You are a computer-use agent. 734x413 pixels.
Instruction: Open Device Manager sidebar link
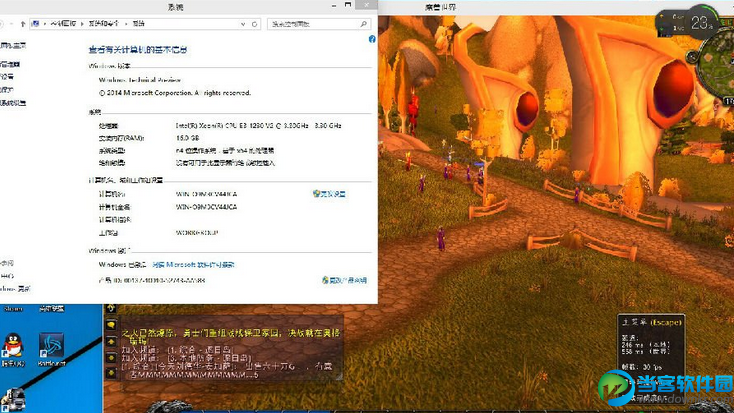pyautogui.click(x=10, y=64)
